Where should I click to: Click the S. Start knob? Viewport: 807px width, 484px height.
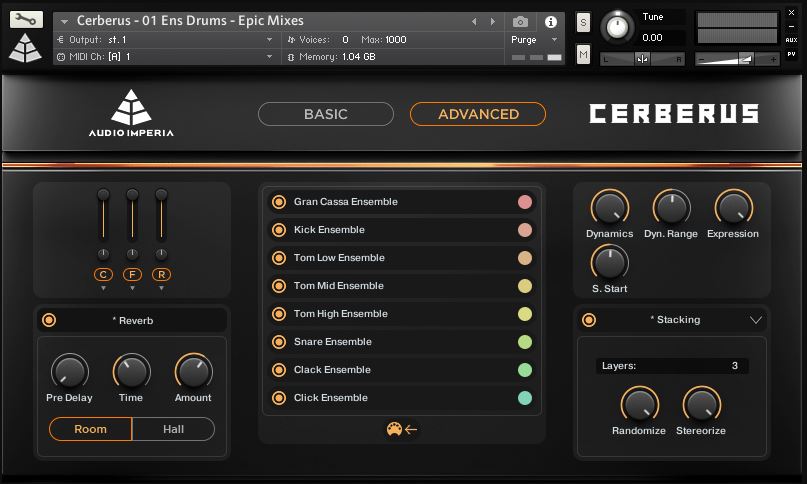coord(610,263)
